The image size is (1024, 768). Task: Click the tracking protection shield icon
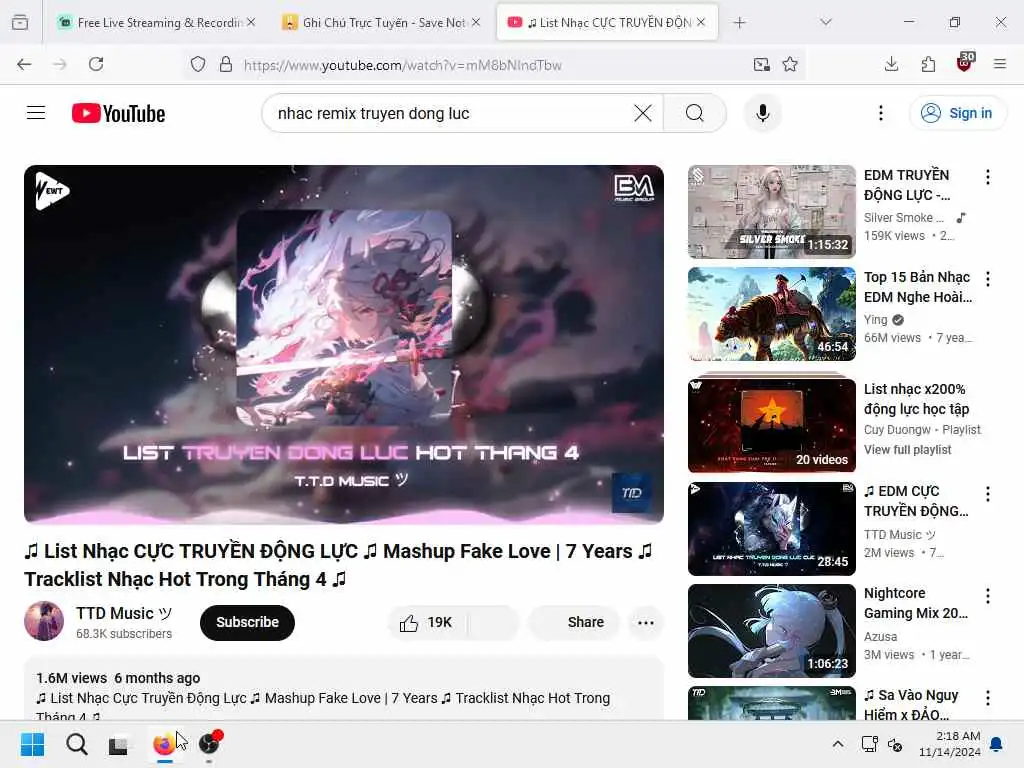pos(198,64)
